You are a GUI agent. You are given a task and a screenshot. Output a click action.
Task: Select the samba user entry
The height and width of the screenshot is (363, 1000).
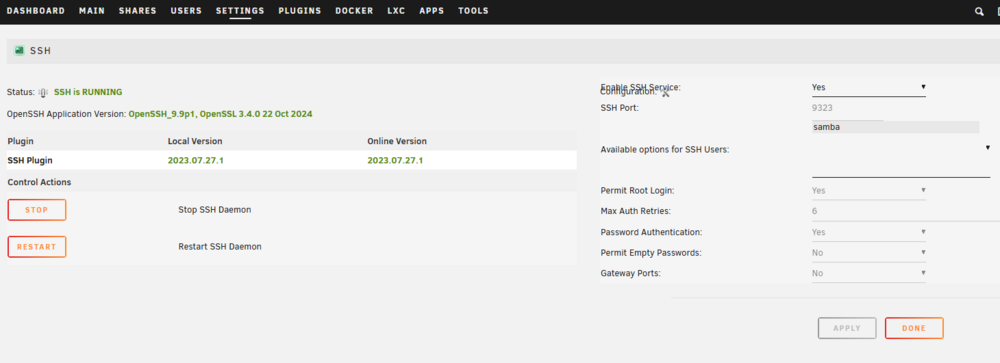tap(895, 127)
